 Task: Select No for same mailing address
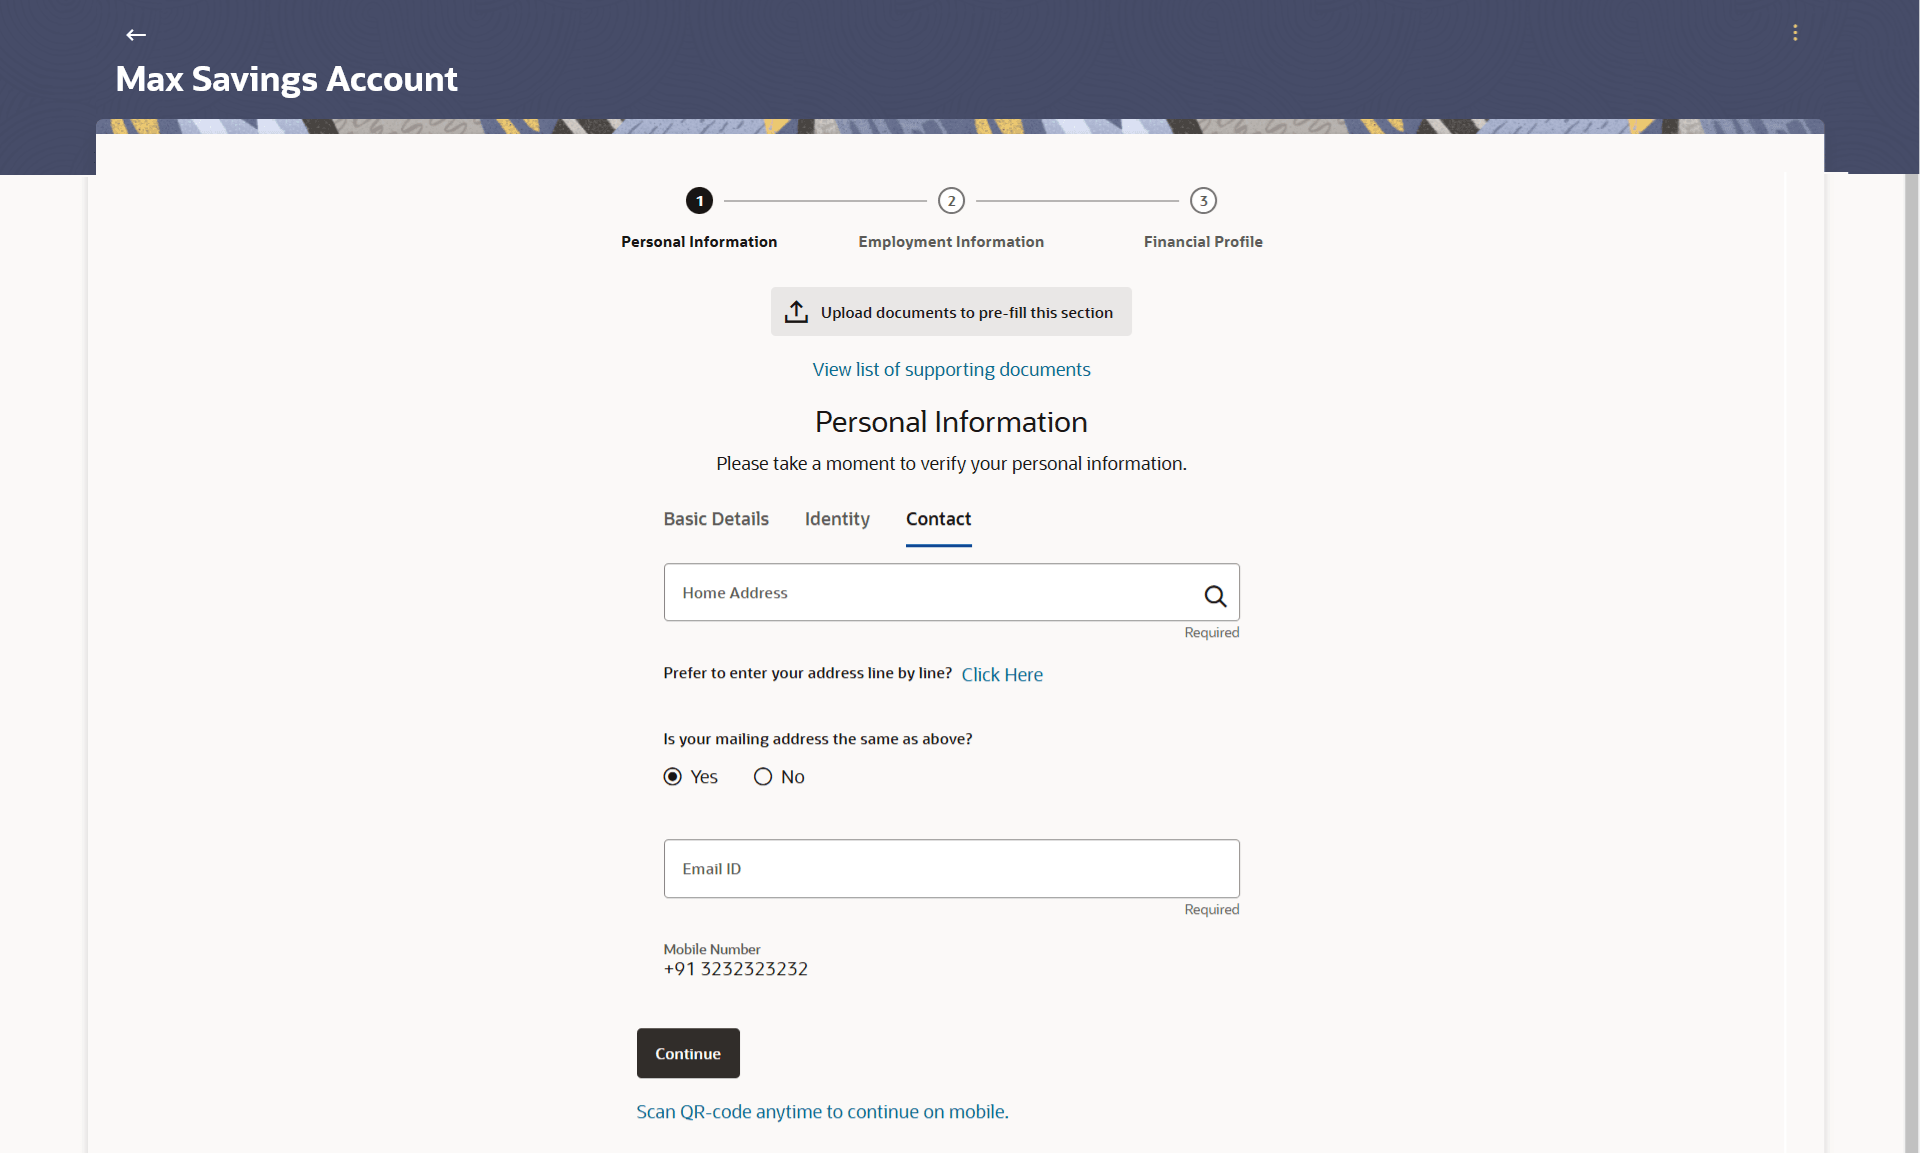(763, 777)
